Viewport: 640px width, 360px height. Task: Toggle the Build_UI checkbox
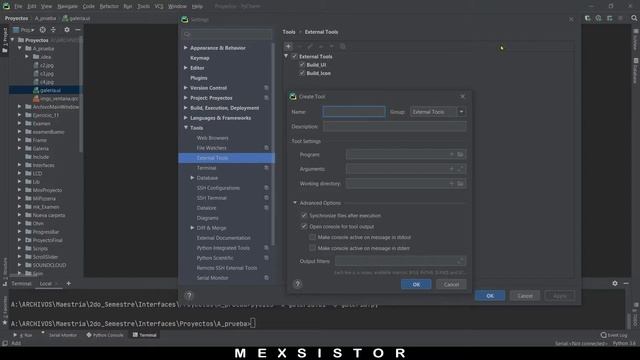tap(302, 65)
